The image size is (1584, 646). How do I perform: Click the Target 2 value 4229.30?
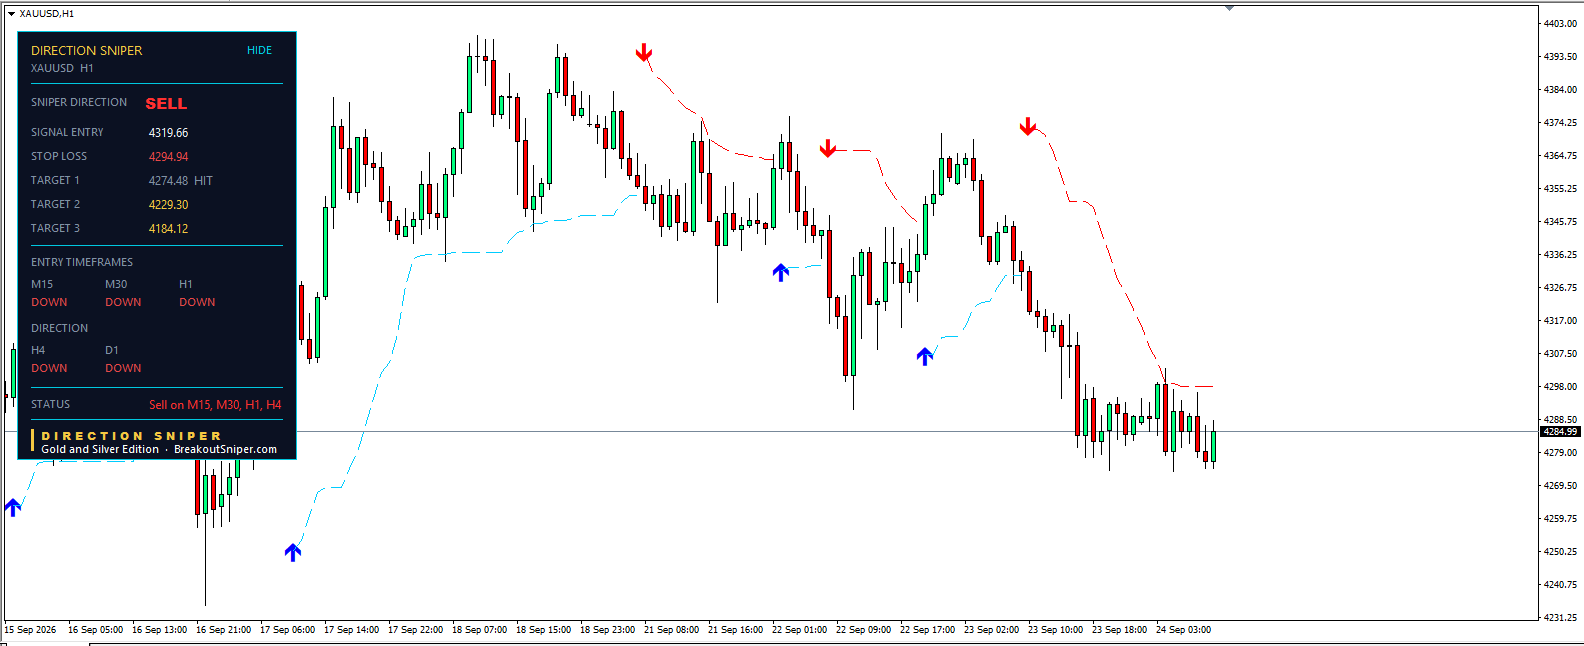point(168,205)
